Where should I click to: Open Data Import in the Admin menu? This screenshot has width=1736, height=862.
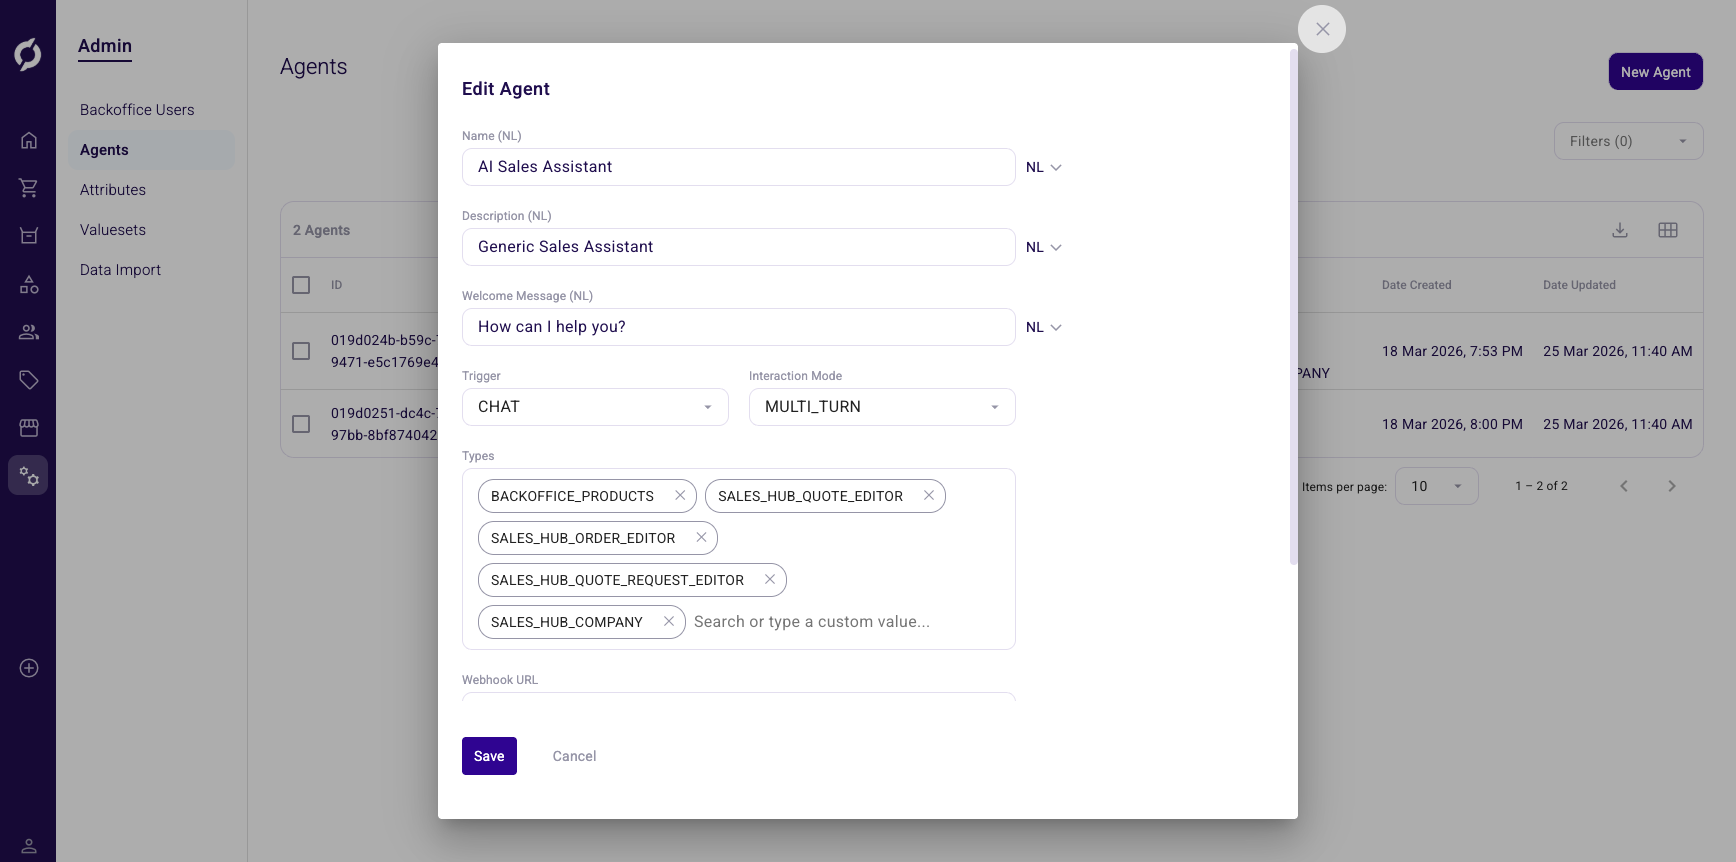tap(120, 270)
